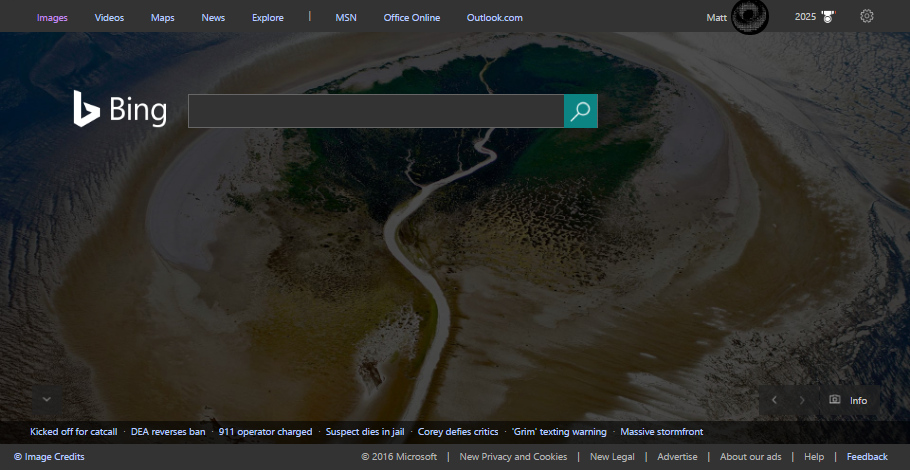Click © 2016 Microsoft text
This screenshot has height=470, width=910.
point(399,457)
